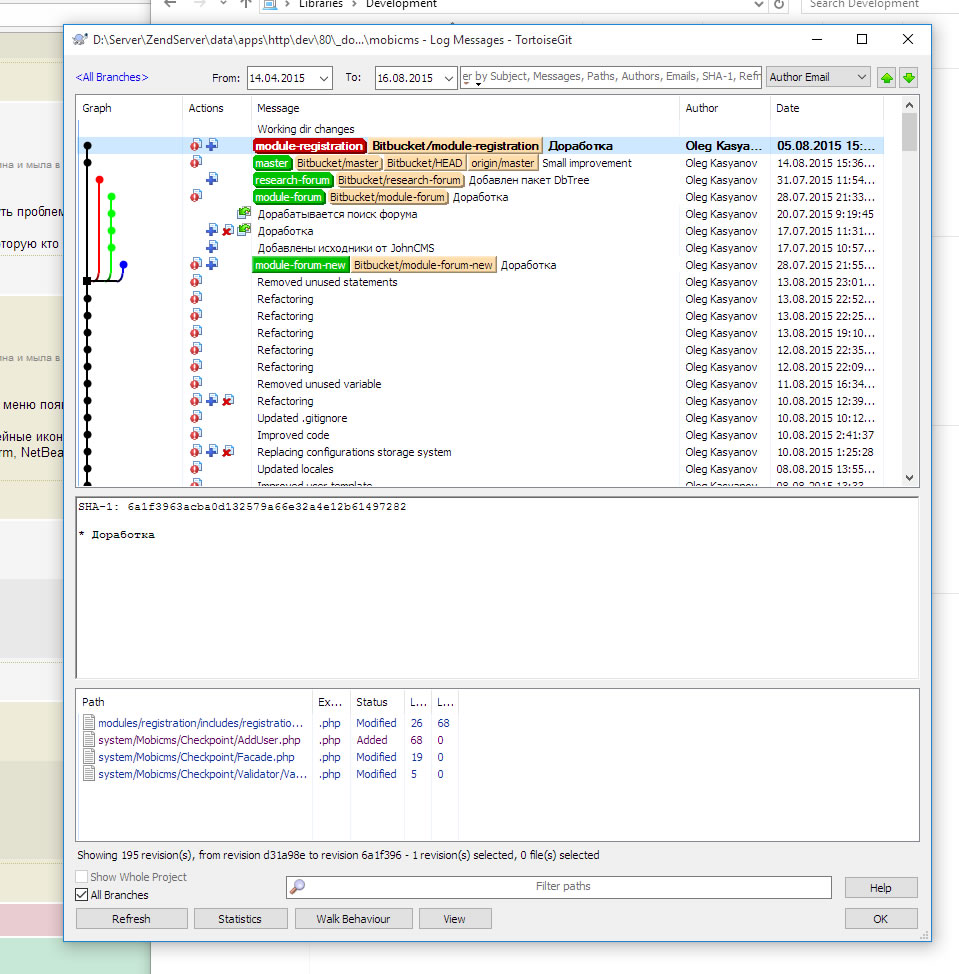The width and height of the screenshot is (959, 974).
Task: Click the Facade.php file icon
Action: (89, 757)
